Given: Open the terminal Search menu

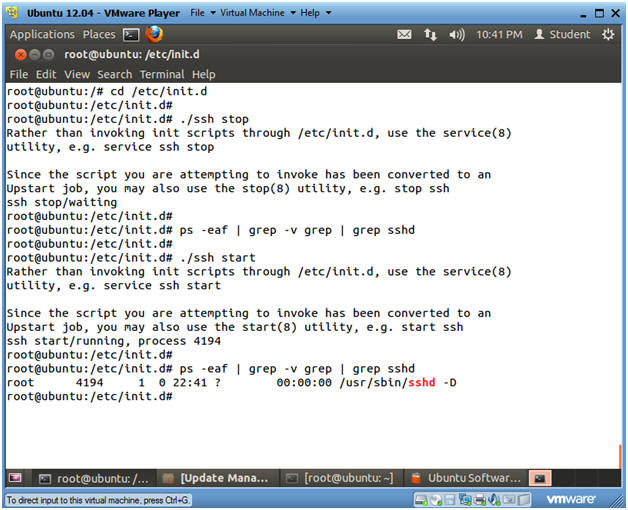Looking at the screenshot, I should tap(115, 75).
